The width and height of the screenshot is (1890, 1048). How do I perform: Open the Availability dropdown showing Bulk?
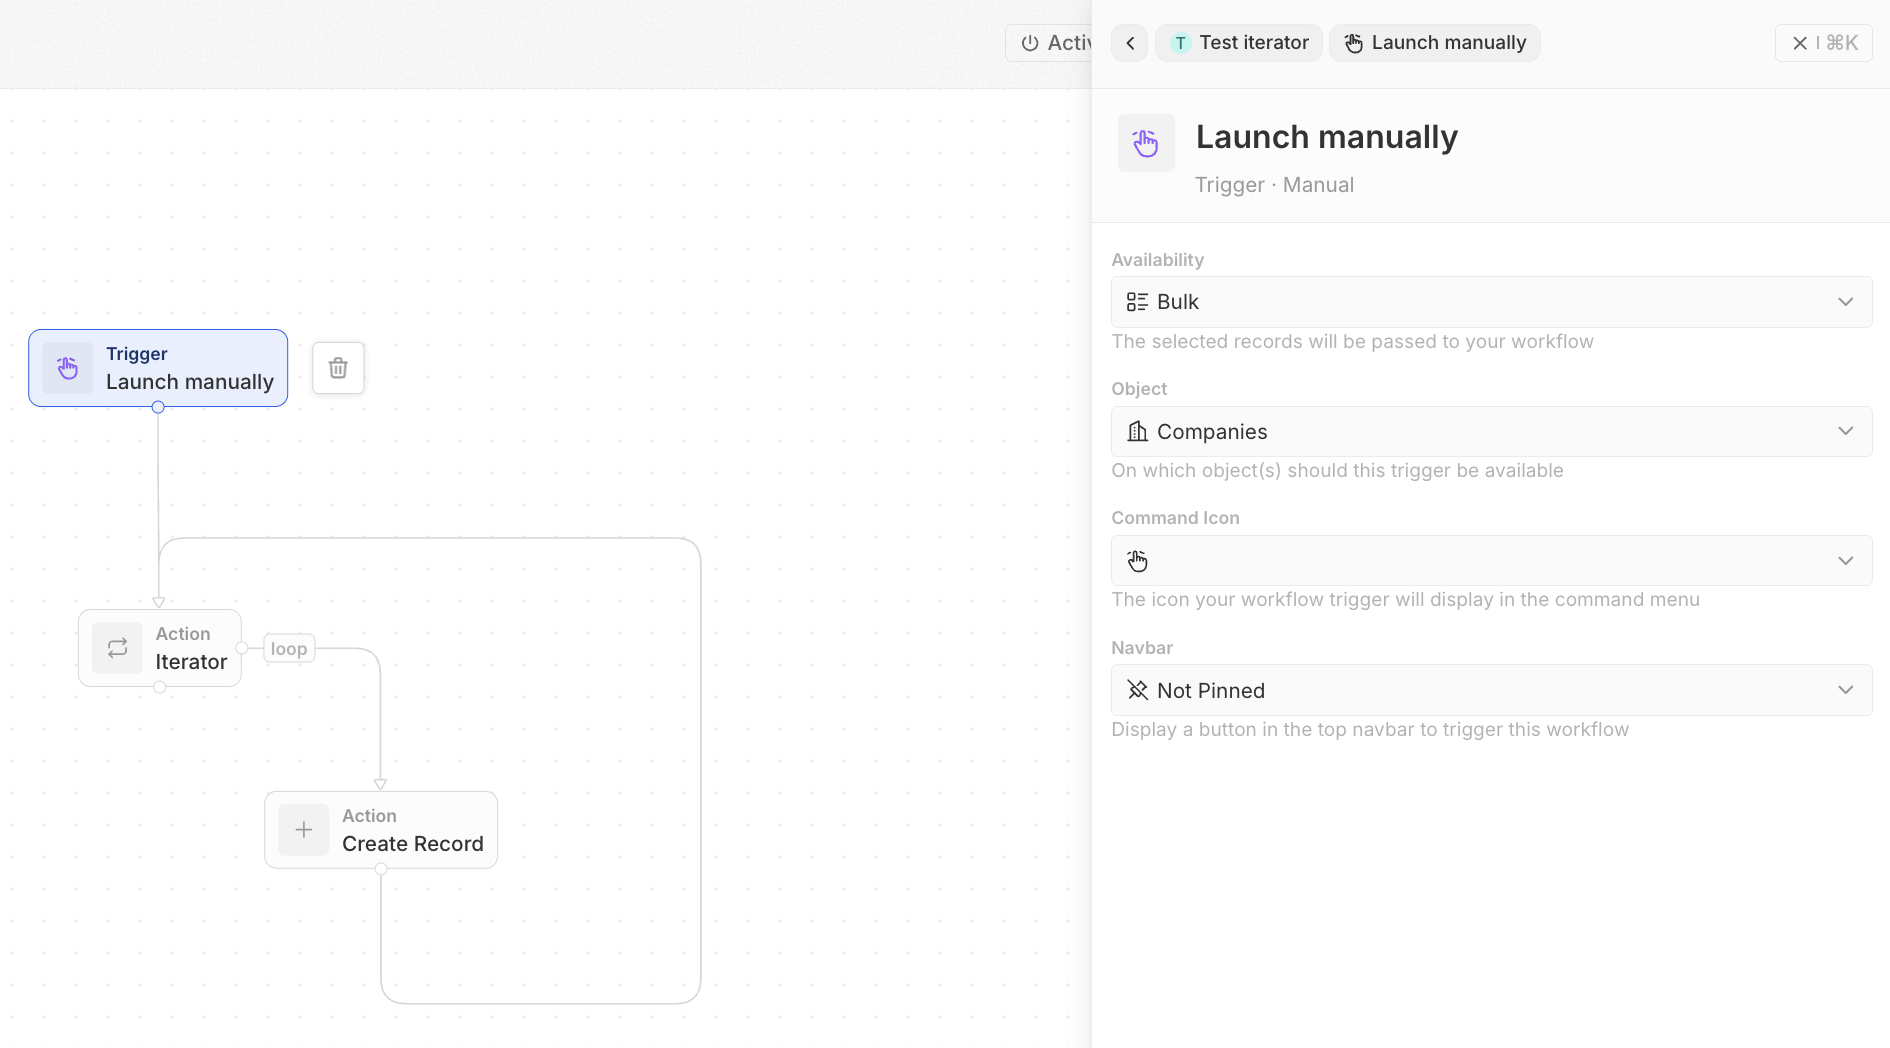click(1491, 302)
